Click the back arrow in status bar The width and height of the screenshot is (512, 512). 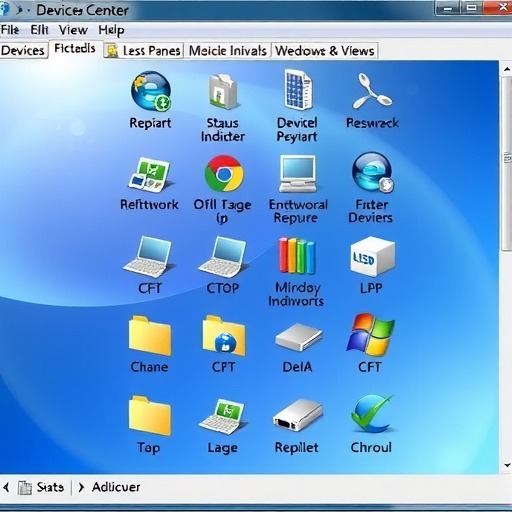click(x=6, y=488)
